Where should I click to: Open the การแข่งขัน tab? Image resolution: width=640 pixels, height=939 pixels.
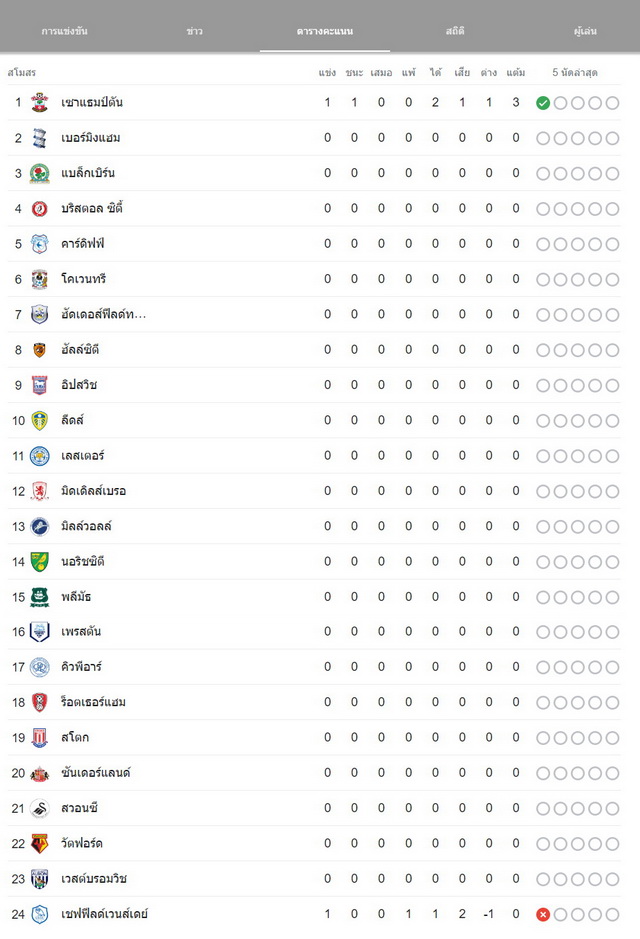pos(65,31)
